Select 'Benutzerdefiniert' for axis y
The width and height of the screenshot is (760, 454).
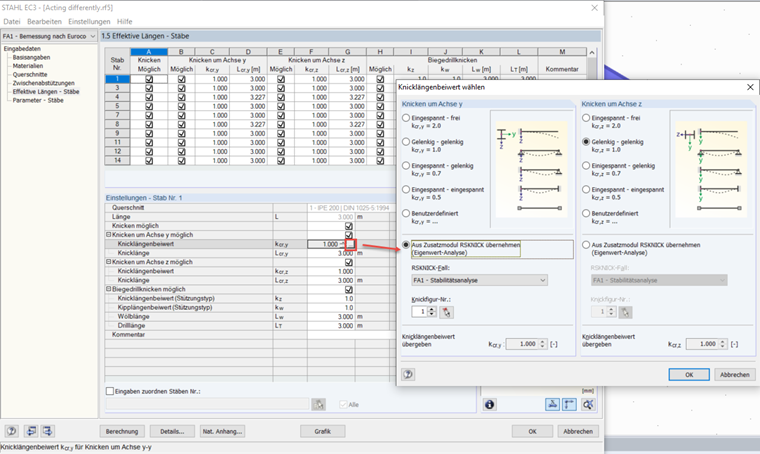406,213
